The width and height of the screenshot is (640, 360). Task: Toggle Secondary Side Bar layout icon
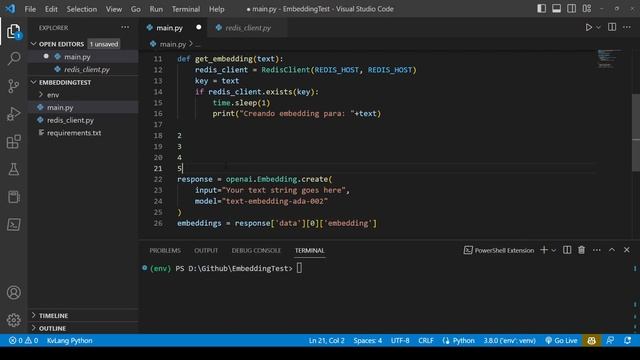pos(571,9)
